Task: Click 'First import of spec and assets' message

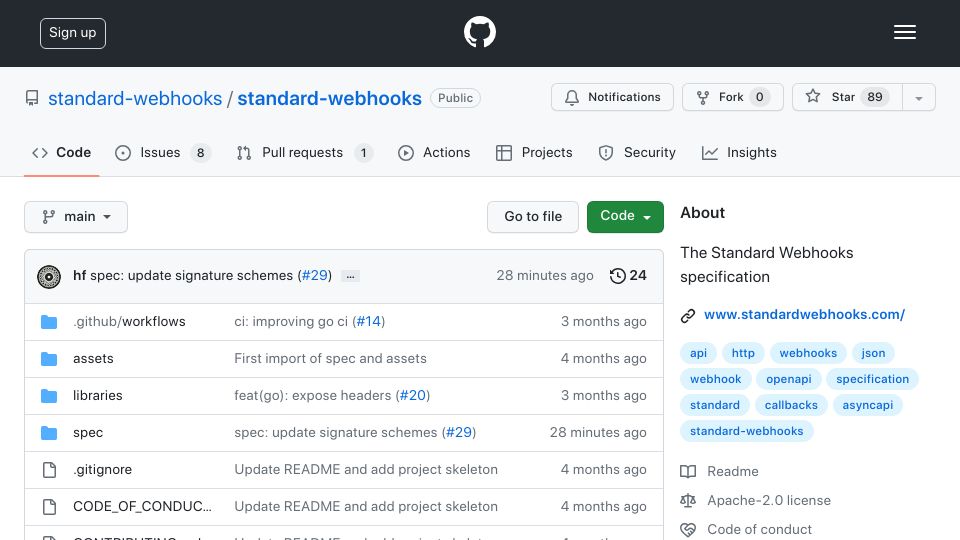Action: [330, 359]
